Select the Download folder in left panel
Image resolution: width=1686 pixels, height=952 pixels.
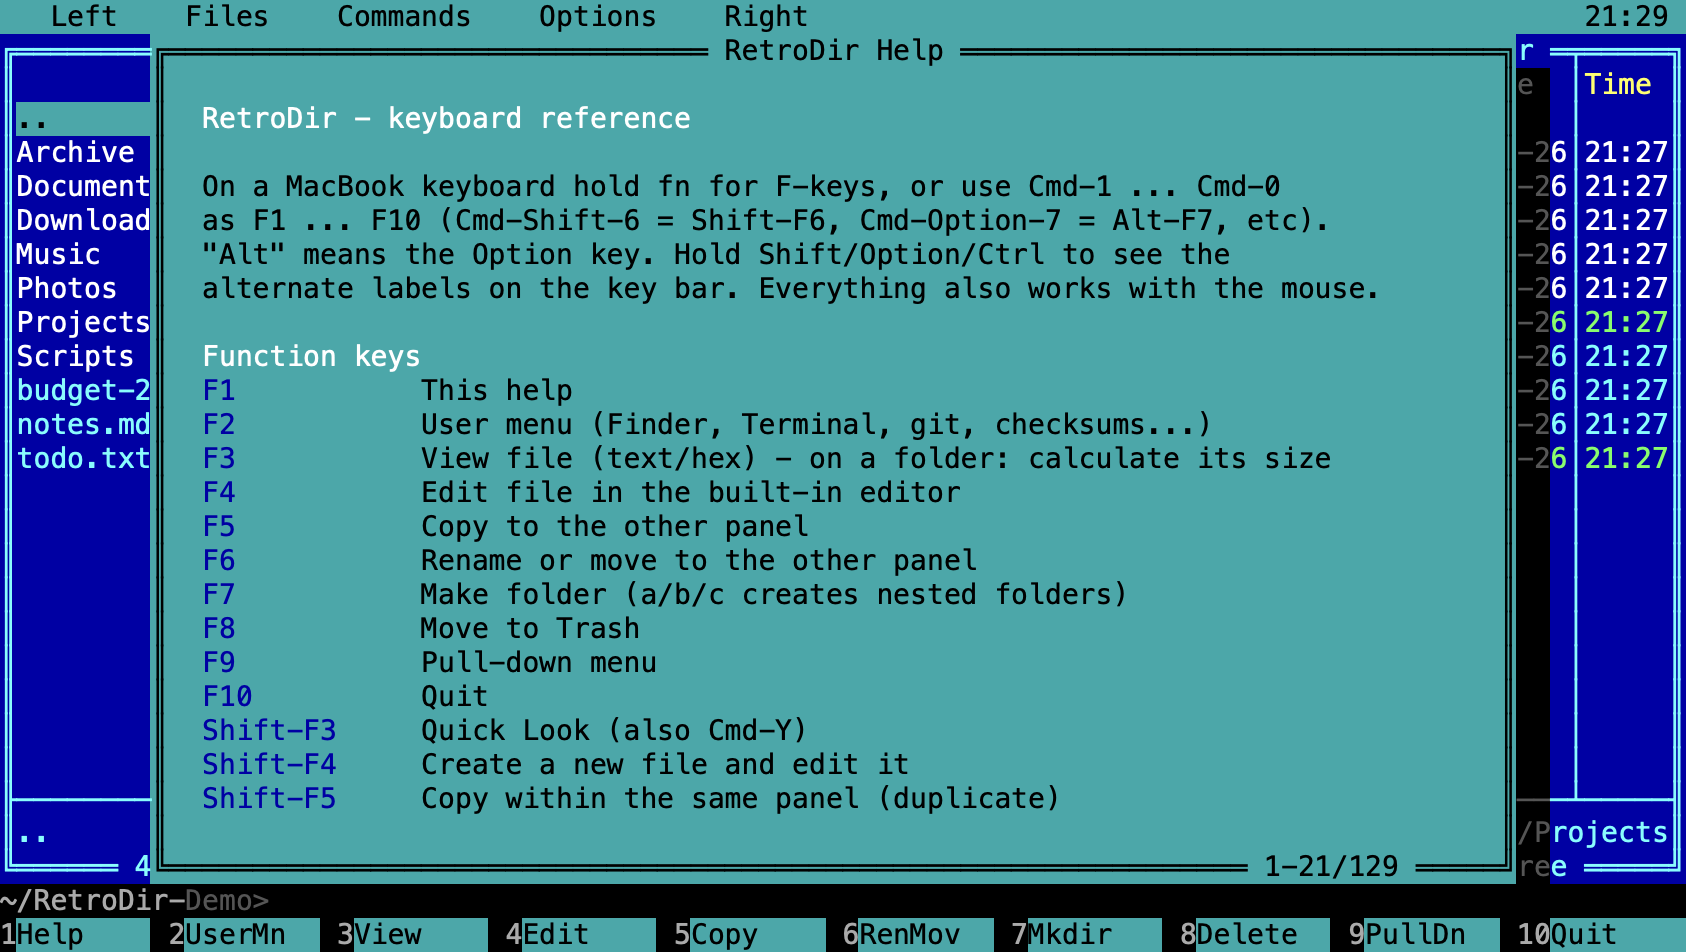pyautogui.click(x=83, y=221)
